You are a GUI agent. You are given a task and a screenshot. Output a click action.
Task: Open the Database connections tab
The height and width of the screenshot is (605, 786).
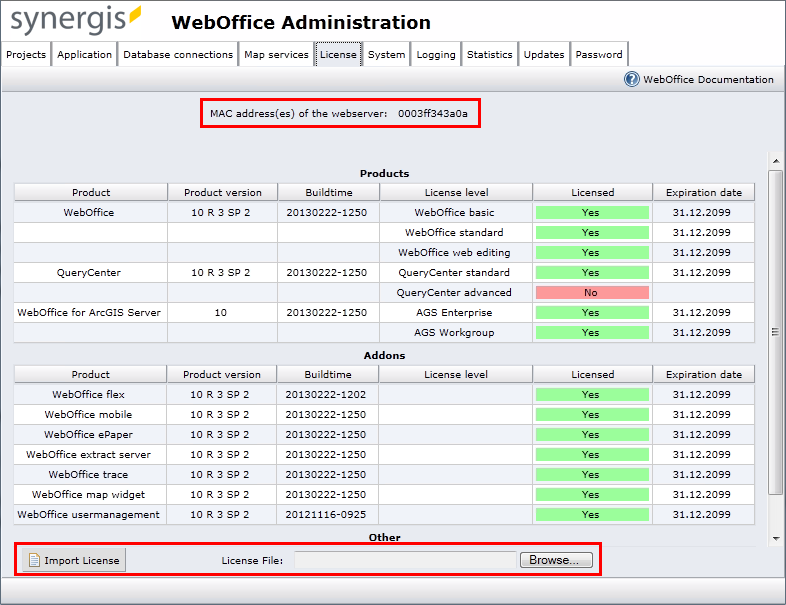click(178, 55)
